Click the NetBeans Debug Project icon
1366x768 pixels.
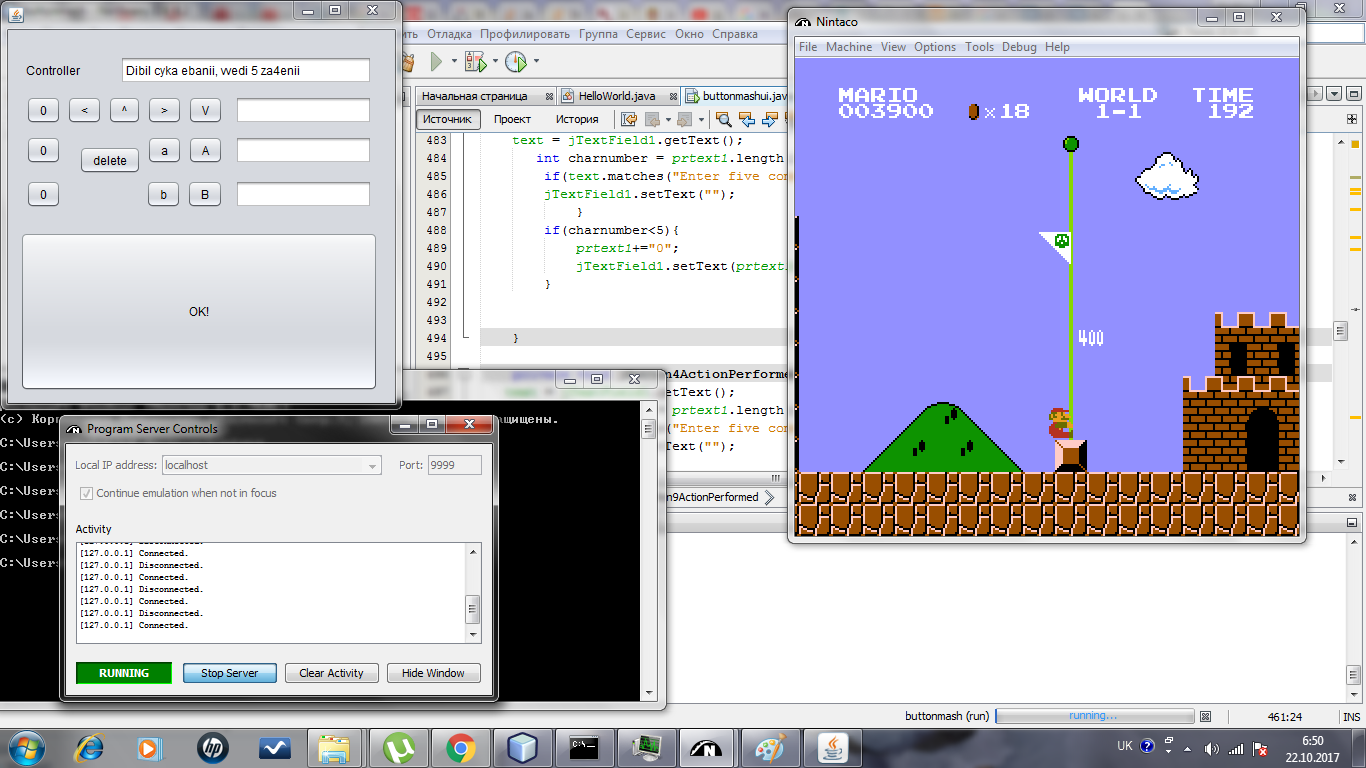tap(474, 62)
